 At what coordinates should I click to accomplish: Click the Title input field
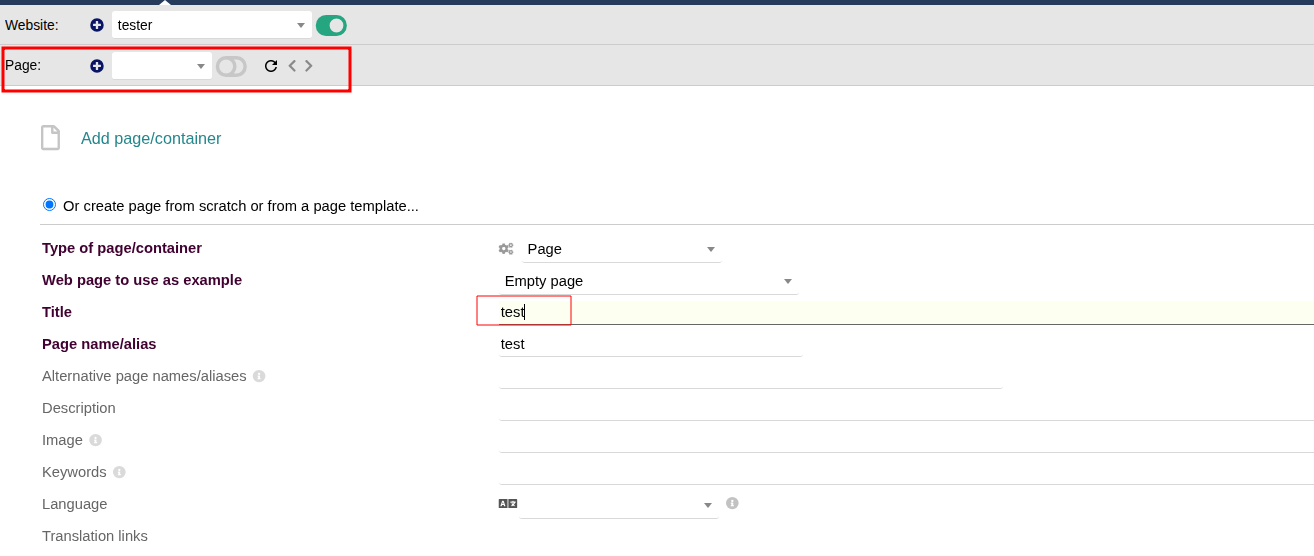pos(900,312)
